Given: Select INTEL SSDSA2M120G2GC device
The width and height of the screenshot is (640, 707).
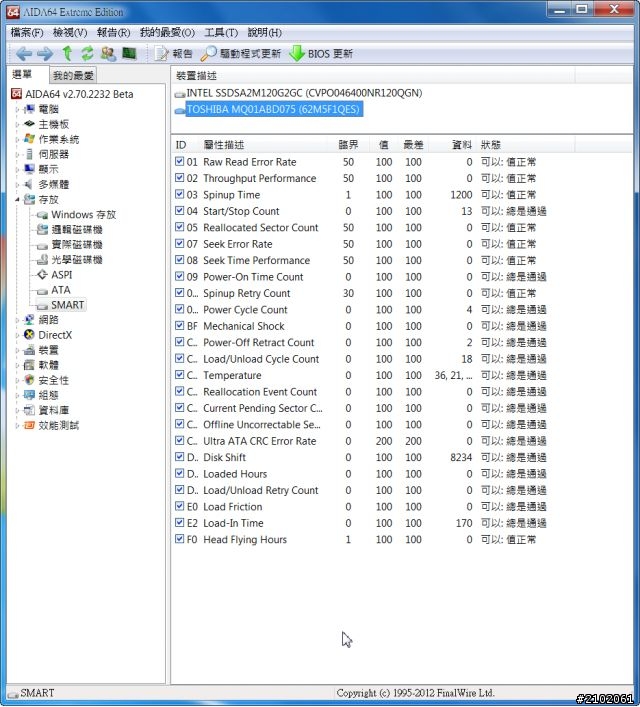Looking at the screenshot, I should click(x=298, y=93).
